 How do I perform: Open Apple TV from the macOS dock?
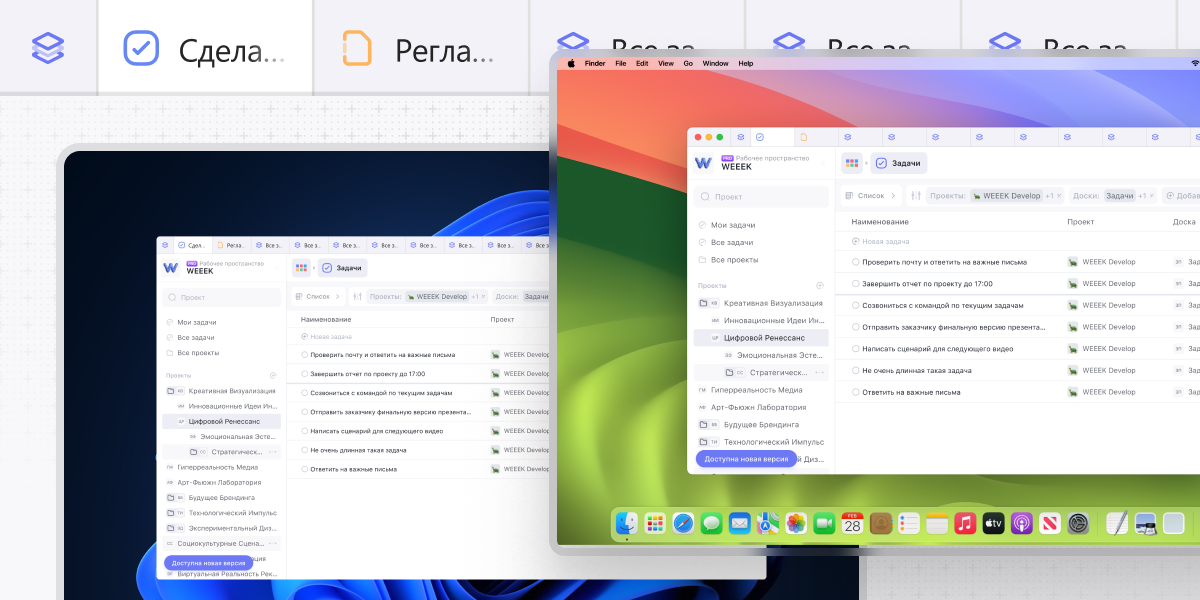pos(993,523)
